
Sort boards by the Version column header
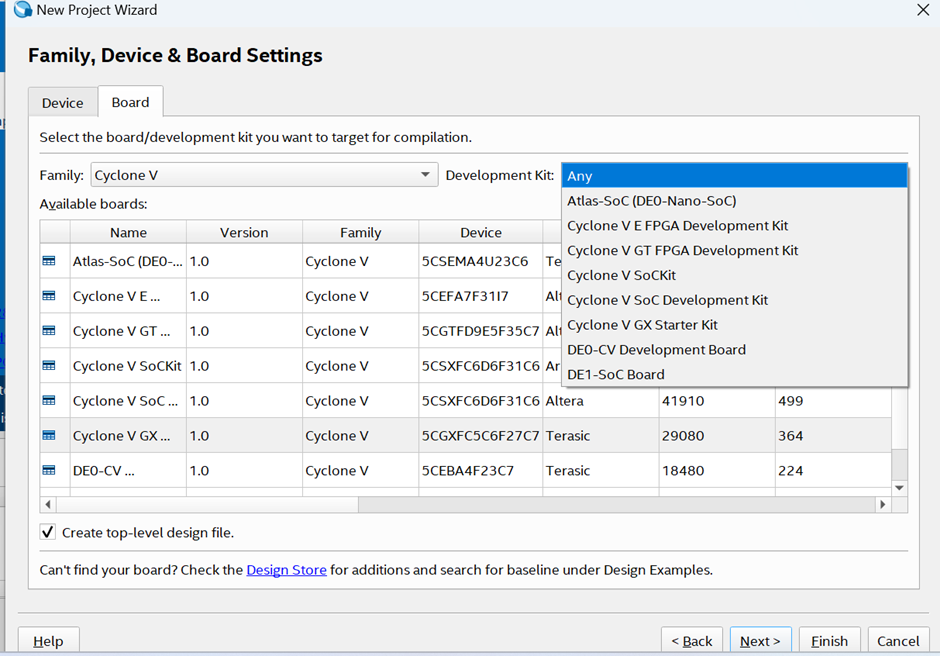point(244,232)
